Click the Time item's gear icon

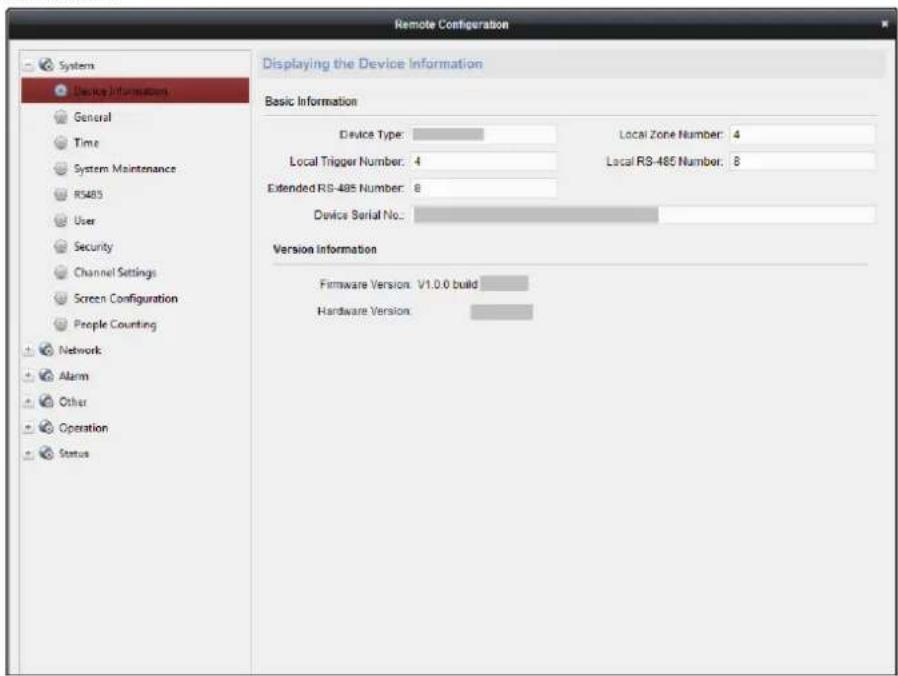coord(61,143)
